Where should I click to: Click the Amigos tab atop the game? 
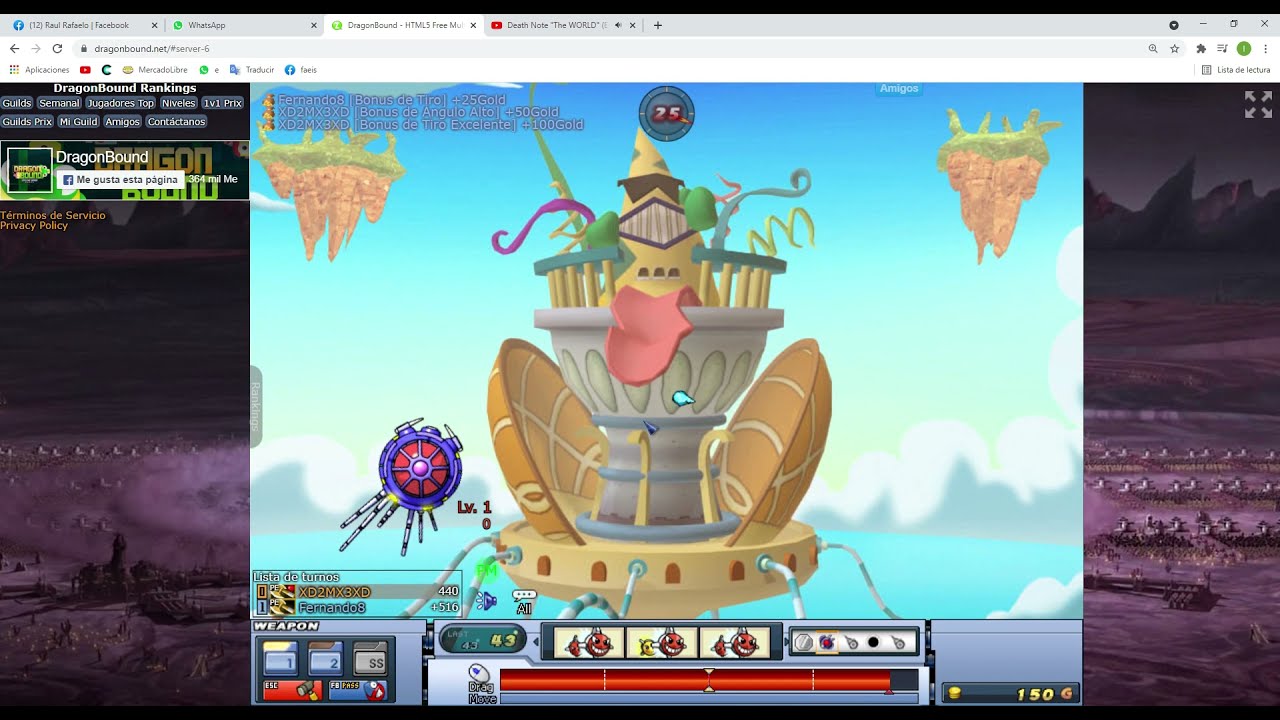click(x=899, y=88)
